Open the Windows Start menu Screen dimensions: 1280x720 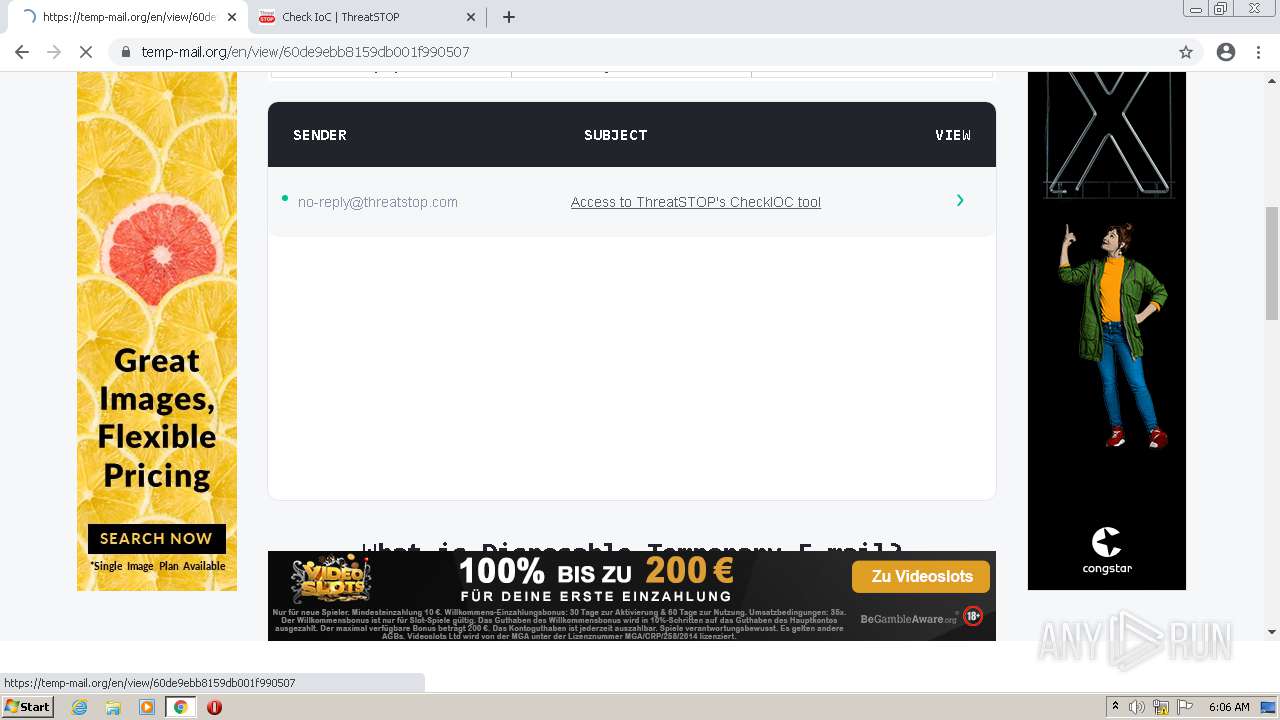[27, 707]
